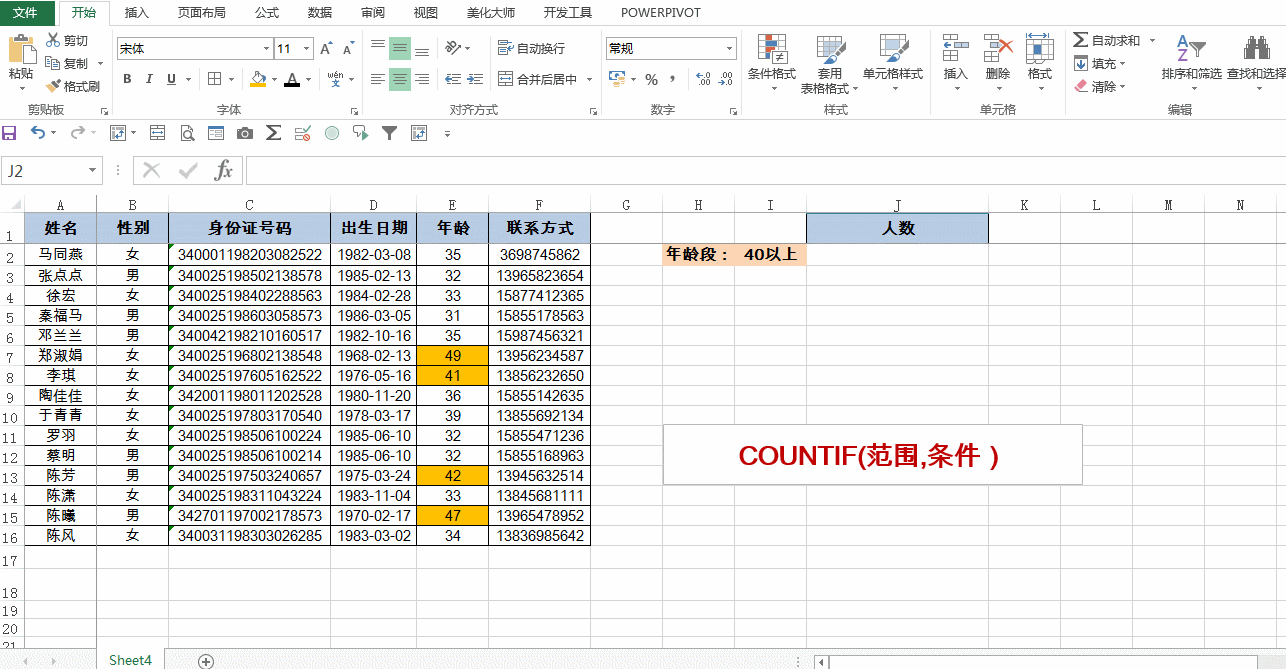This screenshot has width=1286, height=669.
Task: Click the Format as Table (套用表格格式) button
Action: pyautogui.click(x=829, y=63)
